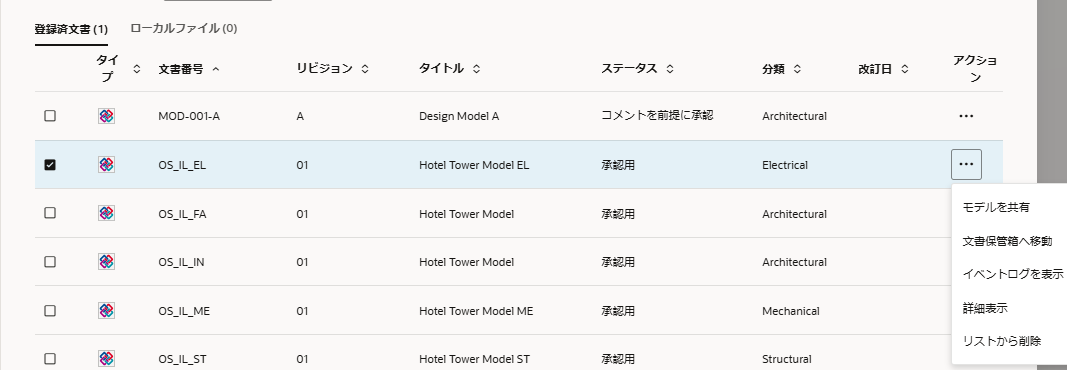Screen dimensions: 1067x370
Task: Sort by 文書番号 column
Action: pyautogui.click(x=189, y=69)
